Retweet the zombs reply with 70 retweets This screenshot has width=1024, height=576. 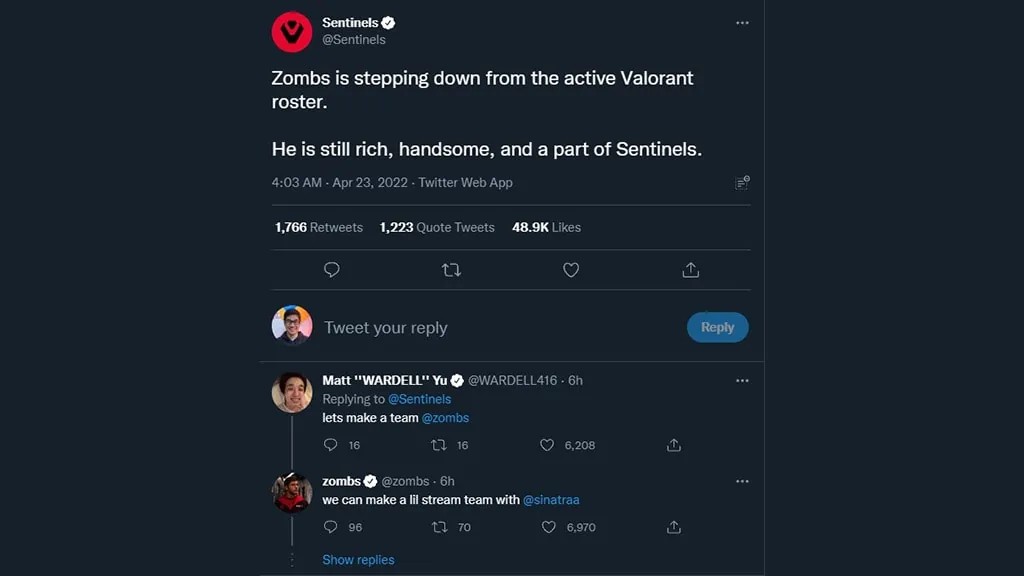(x=439, y=527)
